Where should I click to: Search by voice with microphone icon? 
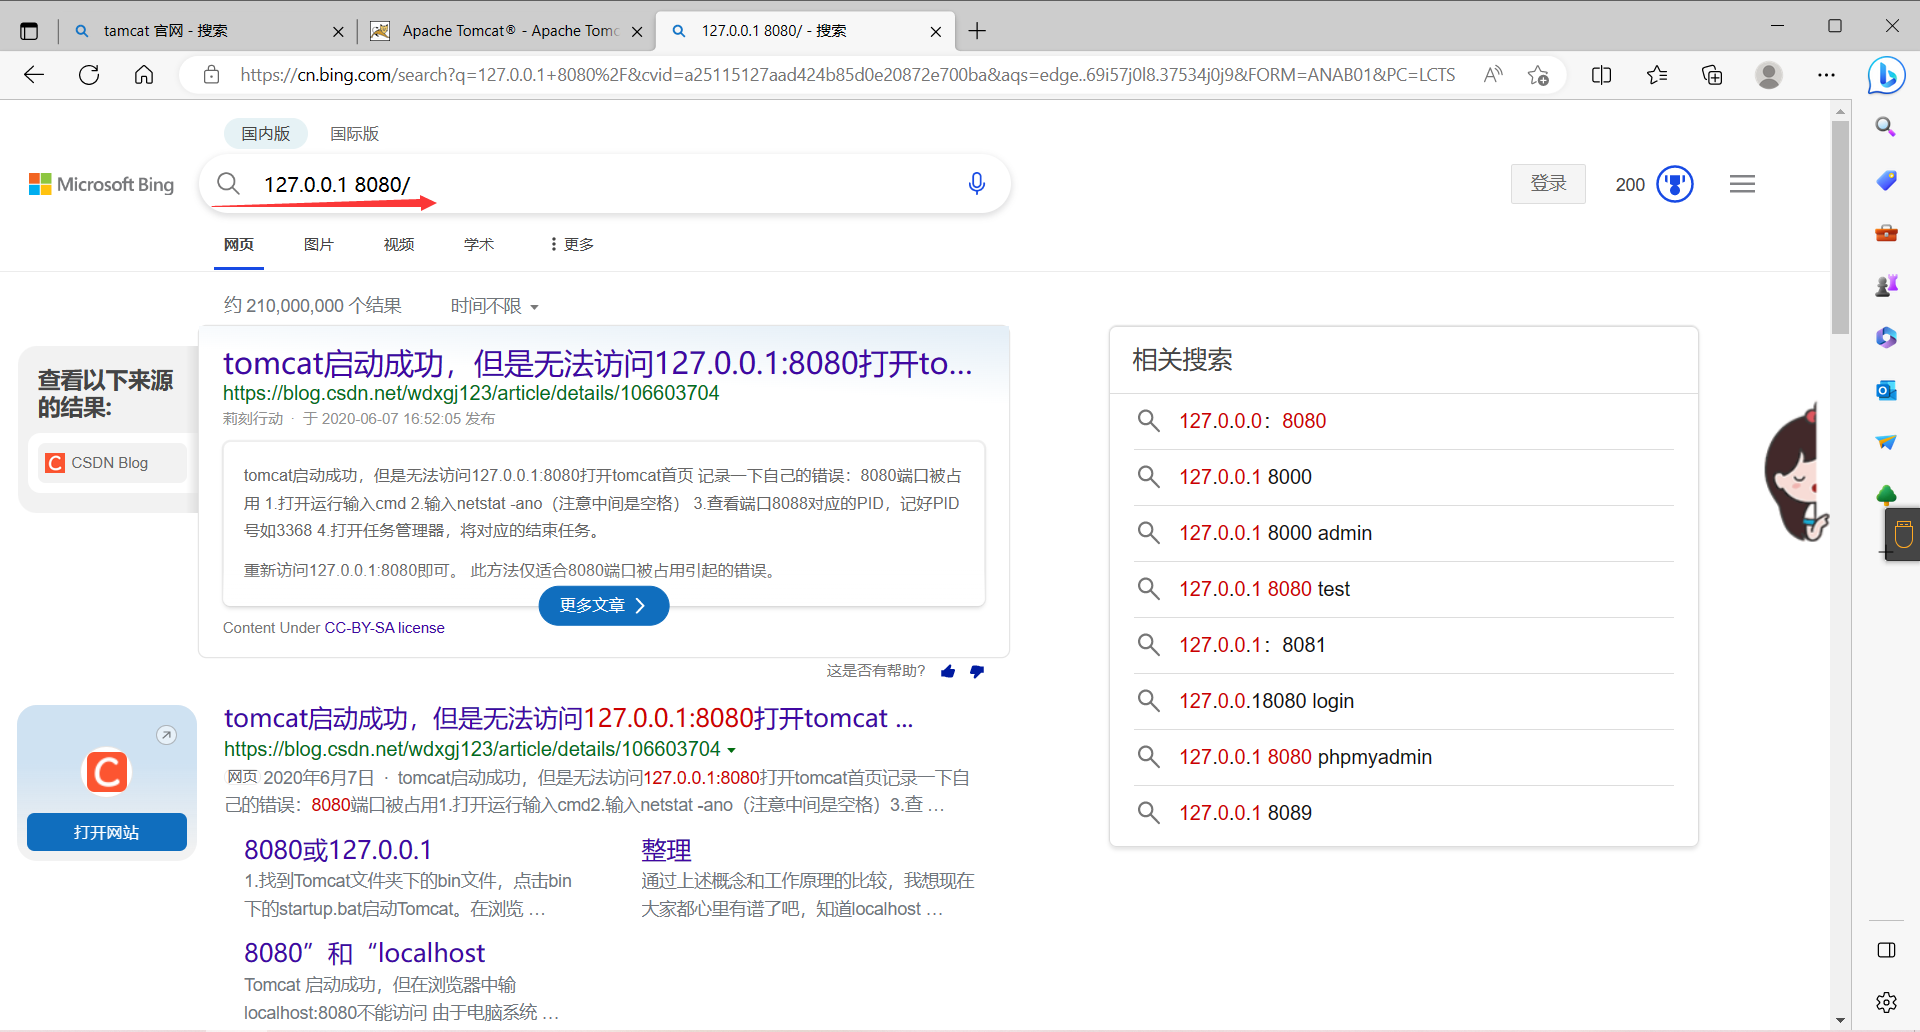[977, 183]
